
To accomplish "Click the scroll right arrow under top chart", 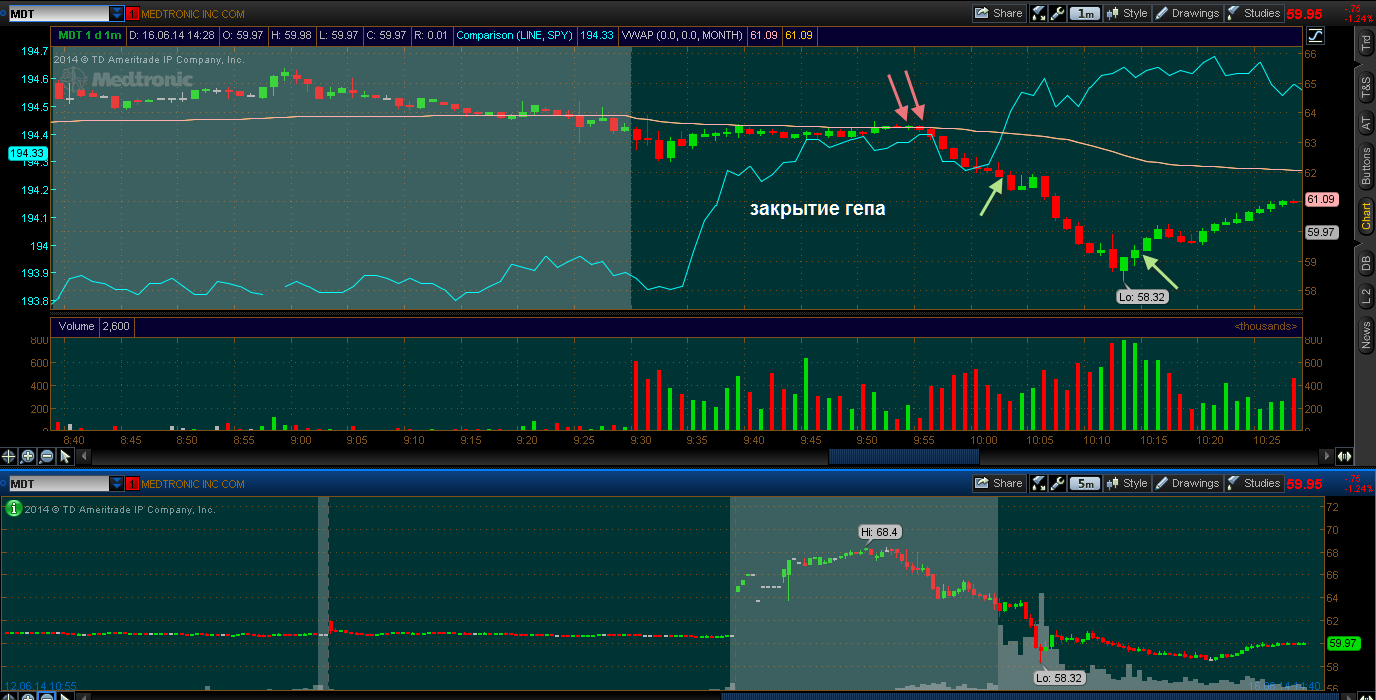I will 1327,456.
